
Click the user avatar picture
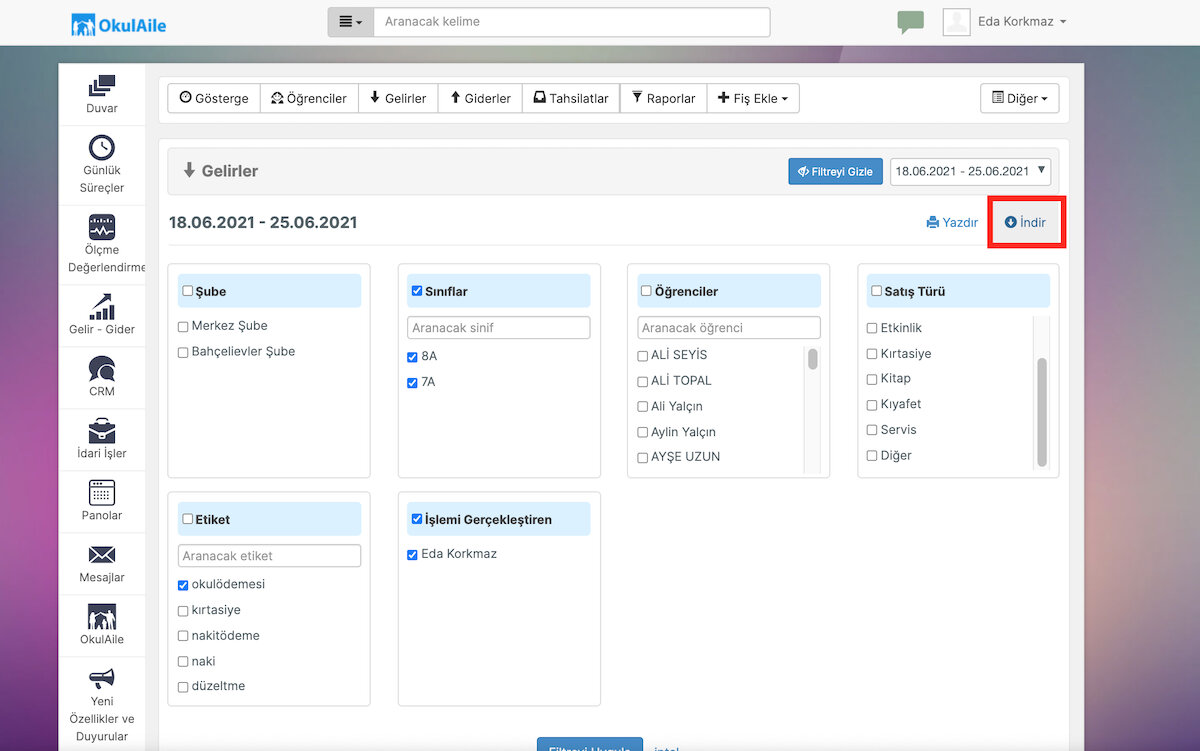coord(957,22)
